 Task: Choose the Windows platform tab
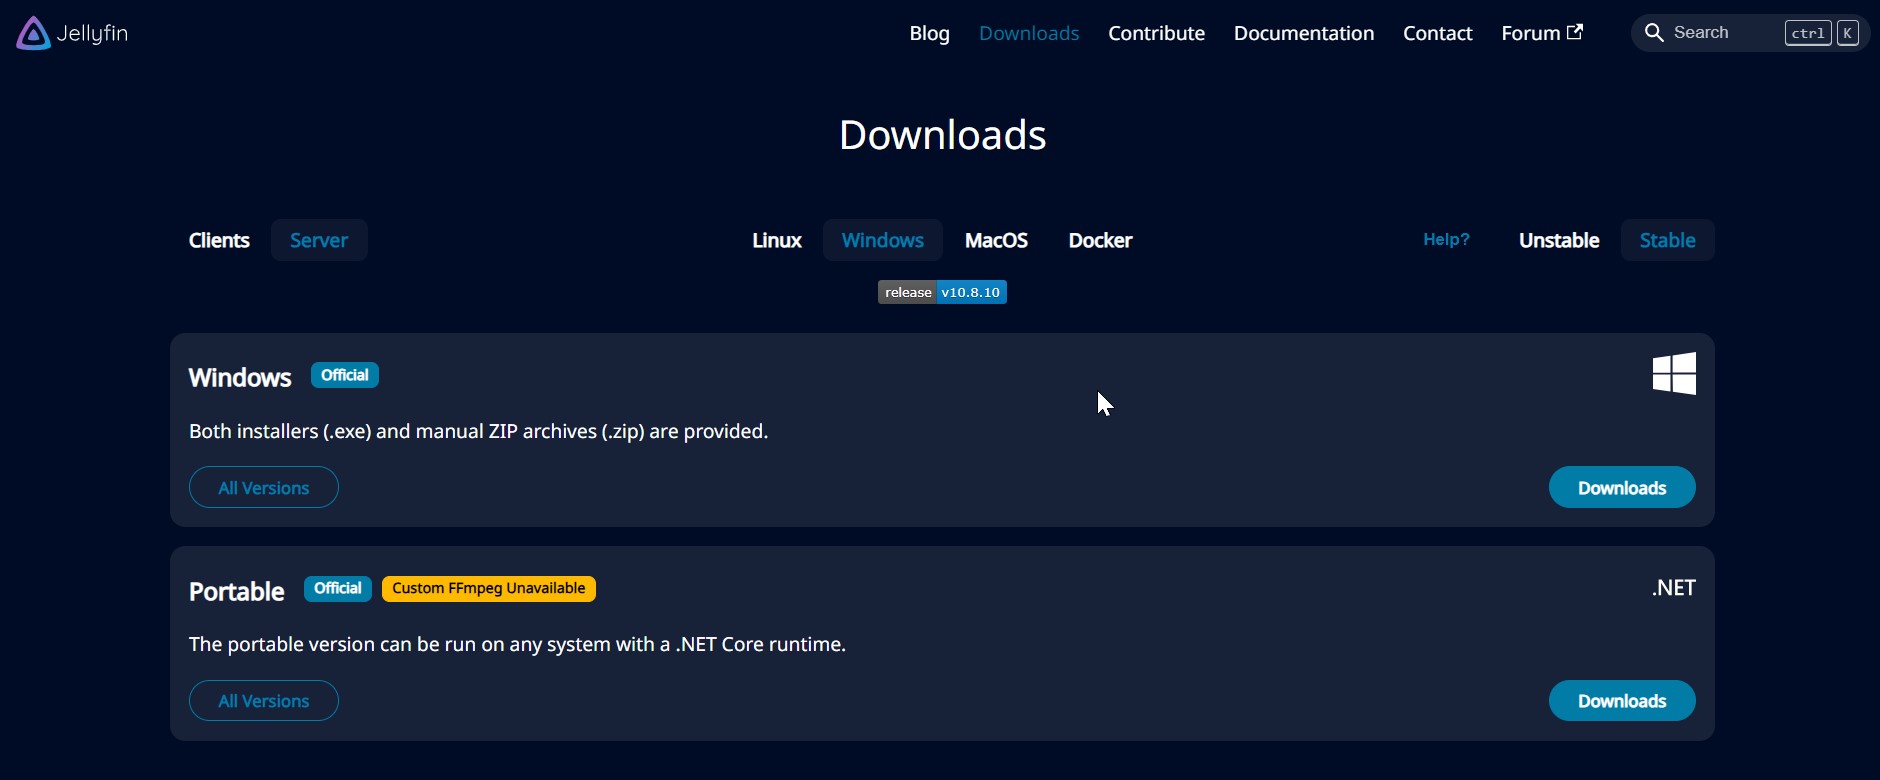882,240
